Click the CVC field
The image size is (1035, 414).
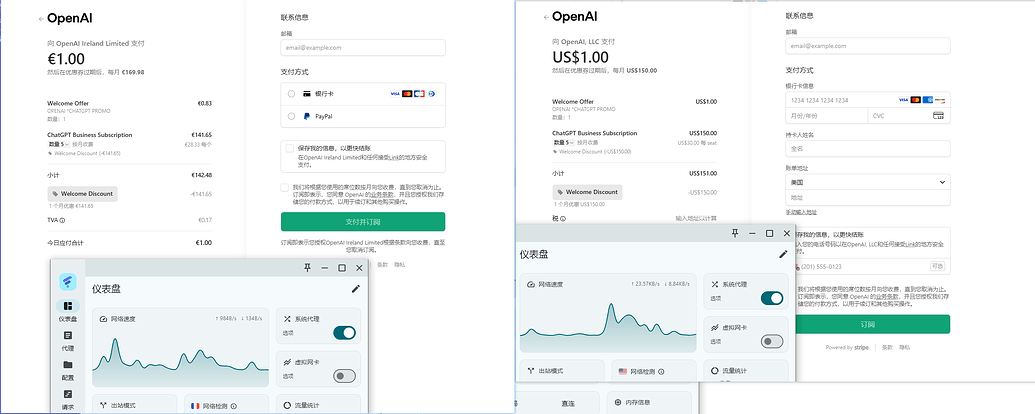(909, 116)
